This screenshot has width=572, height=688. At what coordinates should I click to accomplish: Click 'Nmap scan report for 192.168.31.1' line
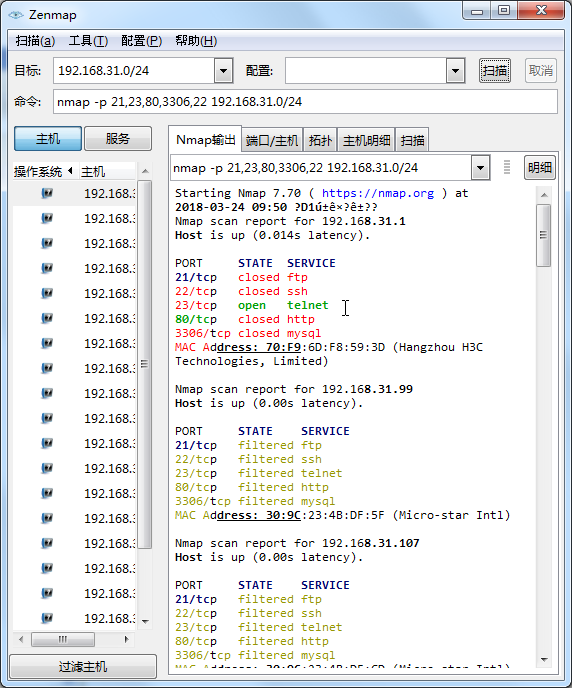coord(290,221)
